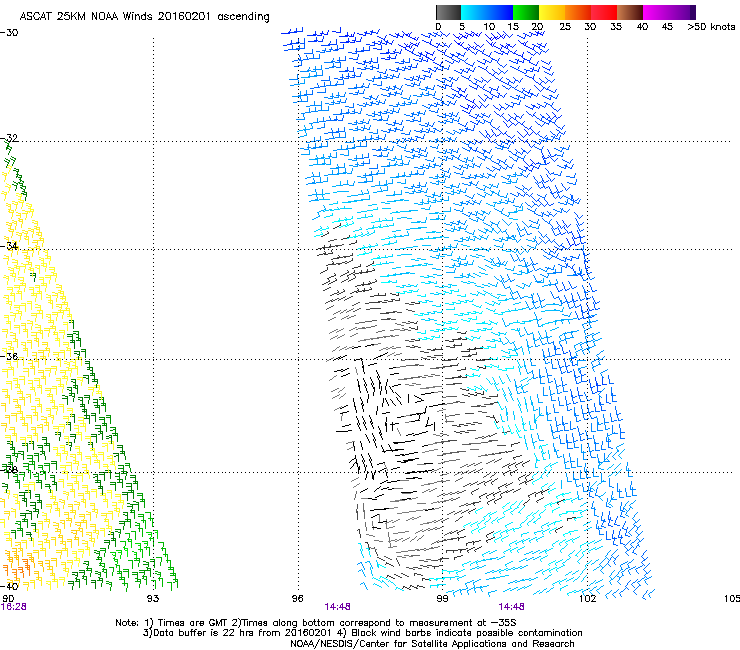Click the latitude label '-40'
Viewport: 740px width, 650px height.
[9, 586]
